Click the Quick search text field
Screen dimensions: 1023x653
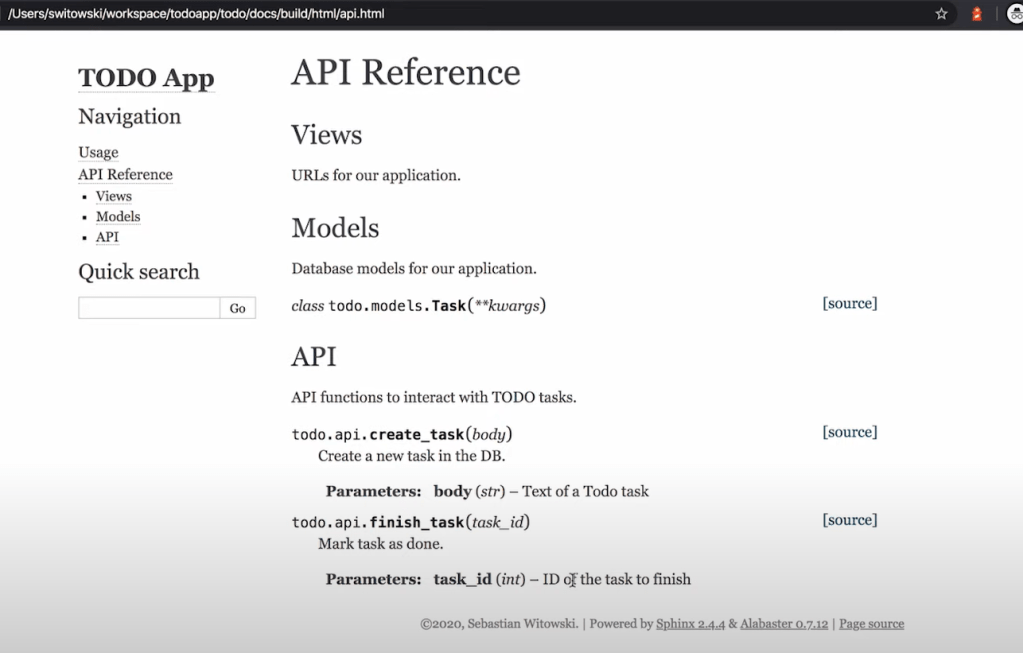149,308
